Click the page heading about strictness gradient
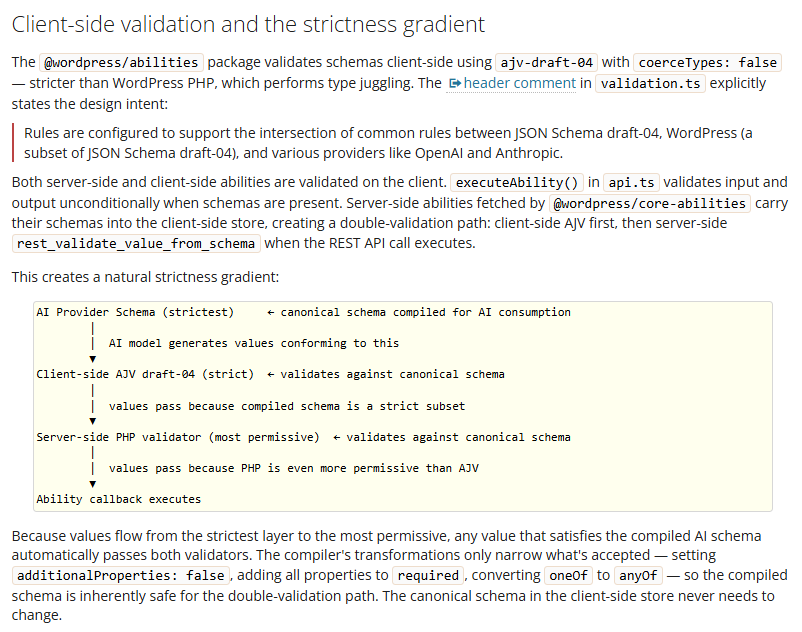802x632 pixels. pyautogui.click(x=248, y=25)
